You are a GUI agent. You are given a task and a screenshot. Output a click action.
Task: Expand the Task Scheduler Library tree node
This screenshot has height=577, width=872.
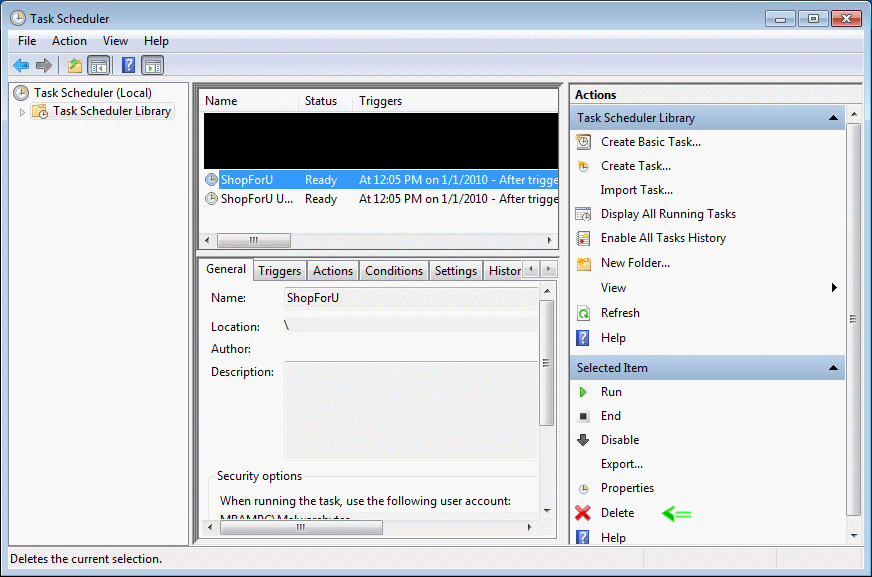pyautogui.click(x=22, y=112)
